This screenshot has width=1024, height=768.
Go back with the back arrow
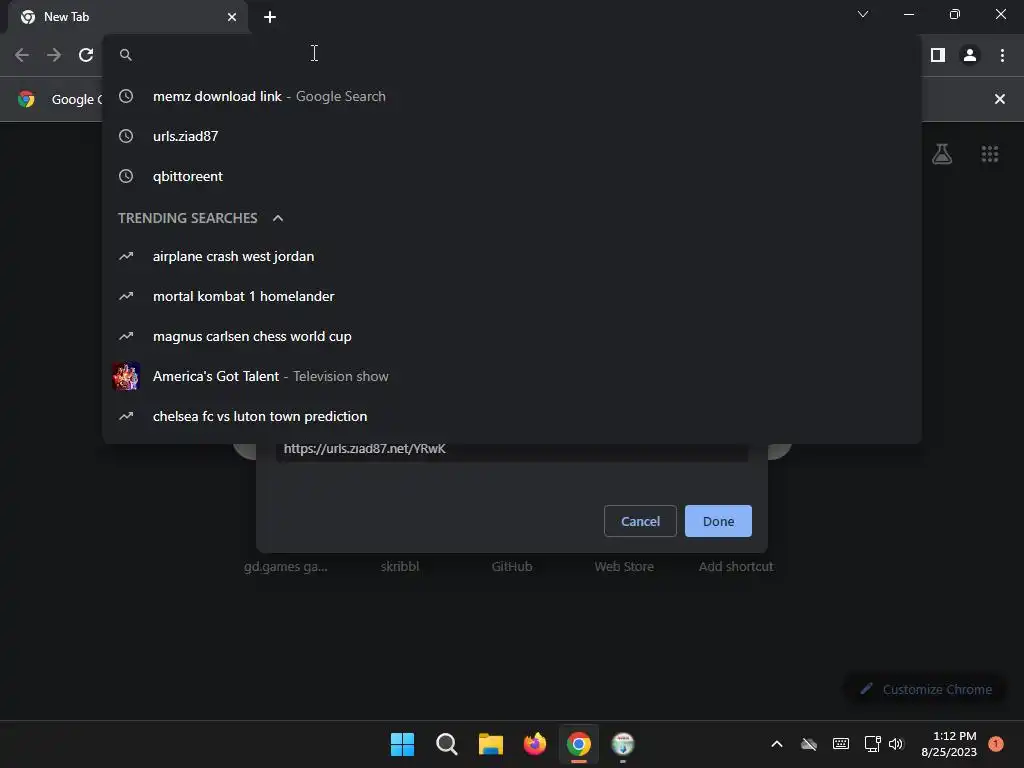(x=22, y=55)
